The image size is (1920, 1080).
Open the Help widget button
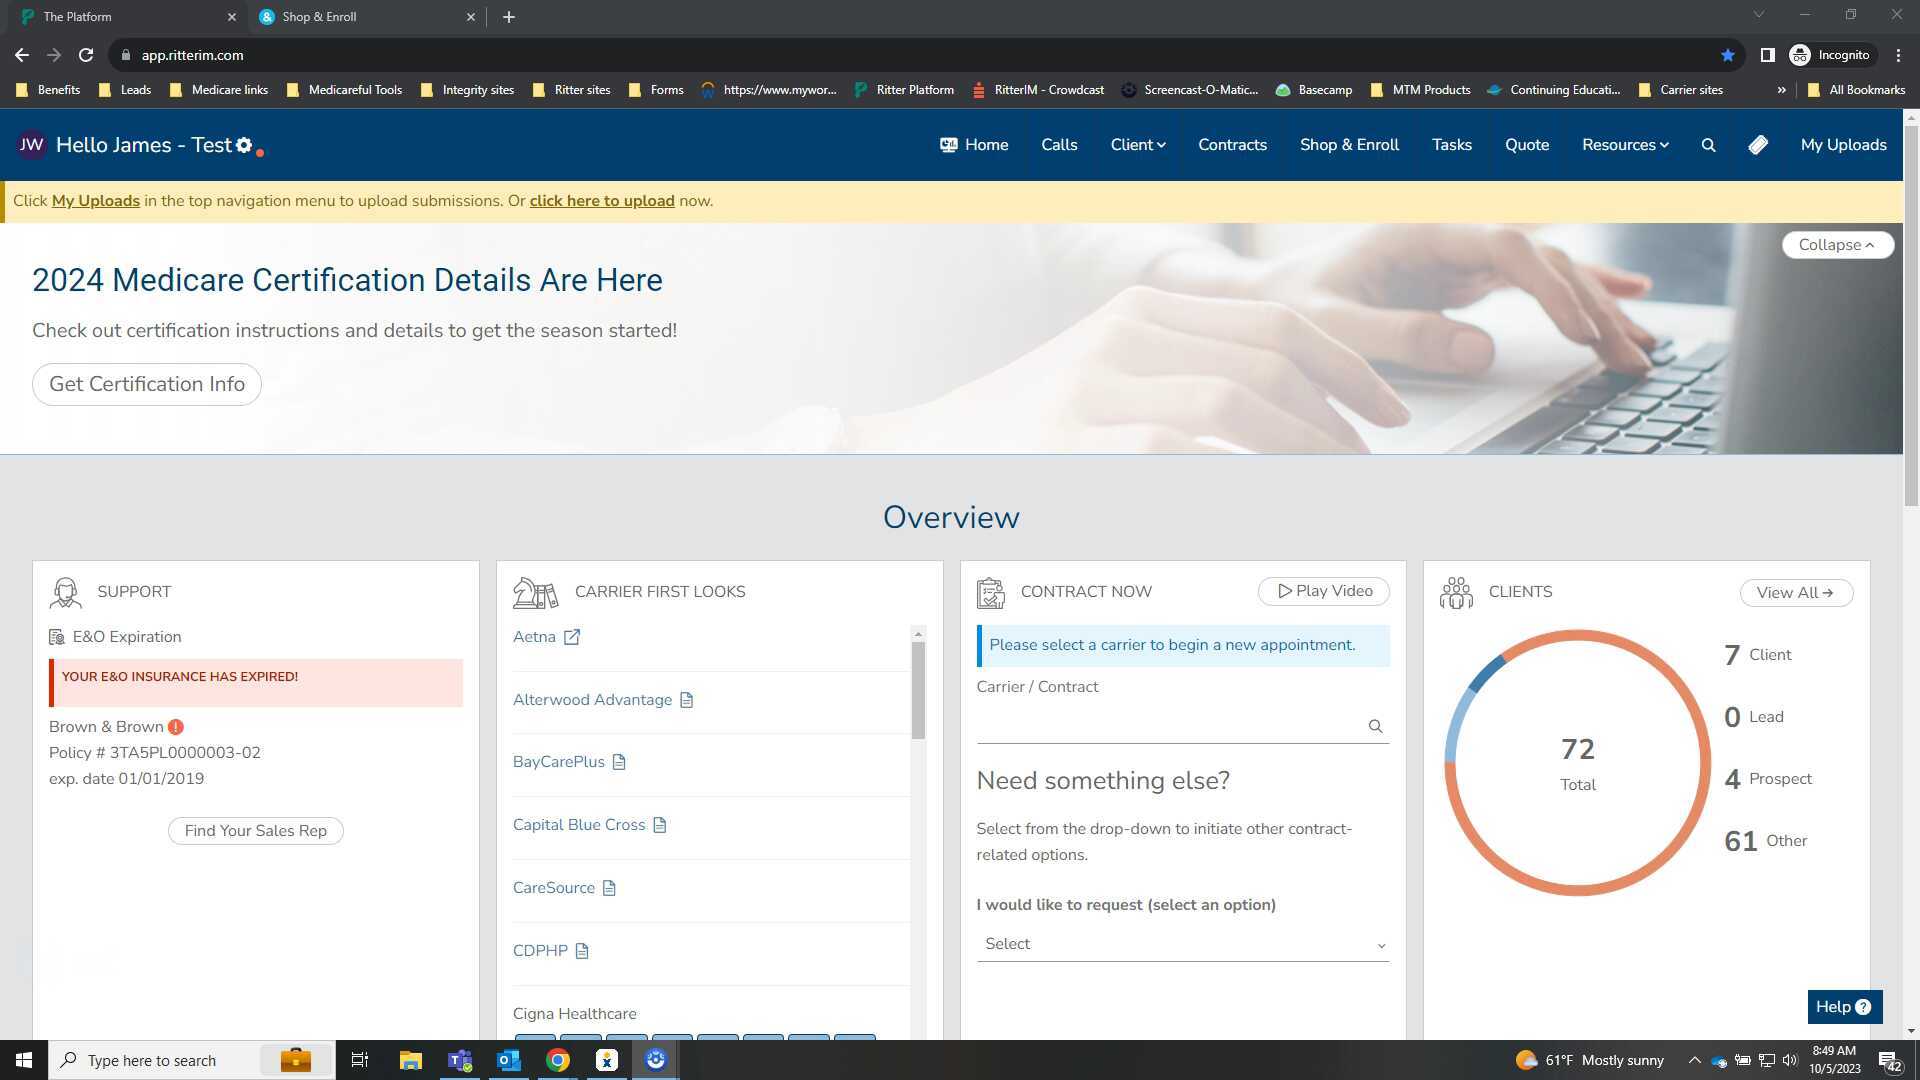[x=1843, y=1007]
